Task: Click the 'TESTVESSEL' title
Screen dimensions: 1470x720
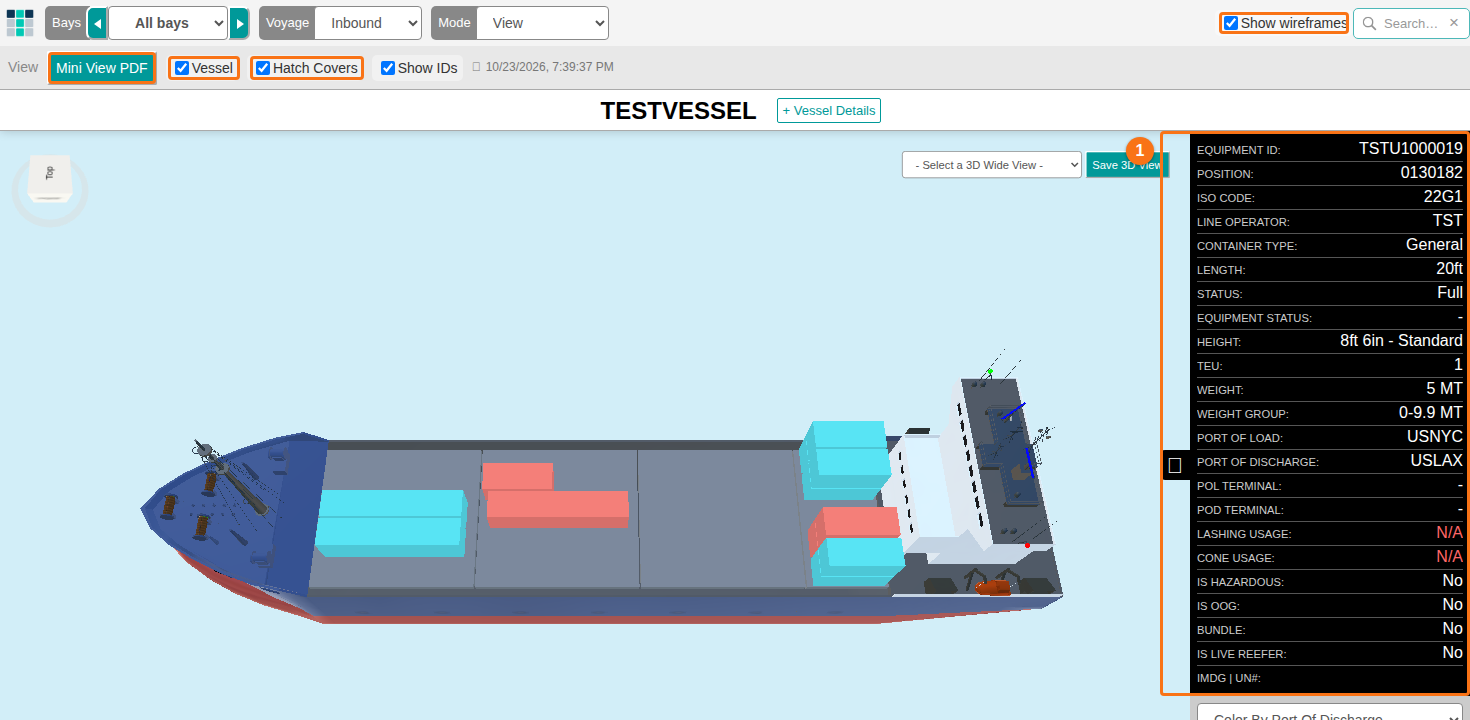Action: click(678, 111)
